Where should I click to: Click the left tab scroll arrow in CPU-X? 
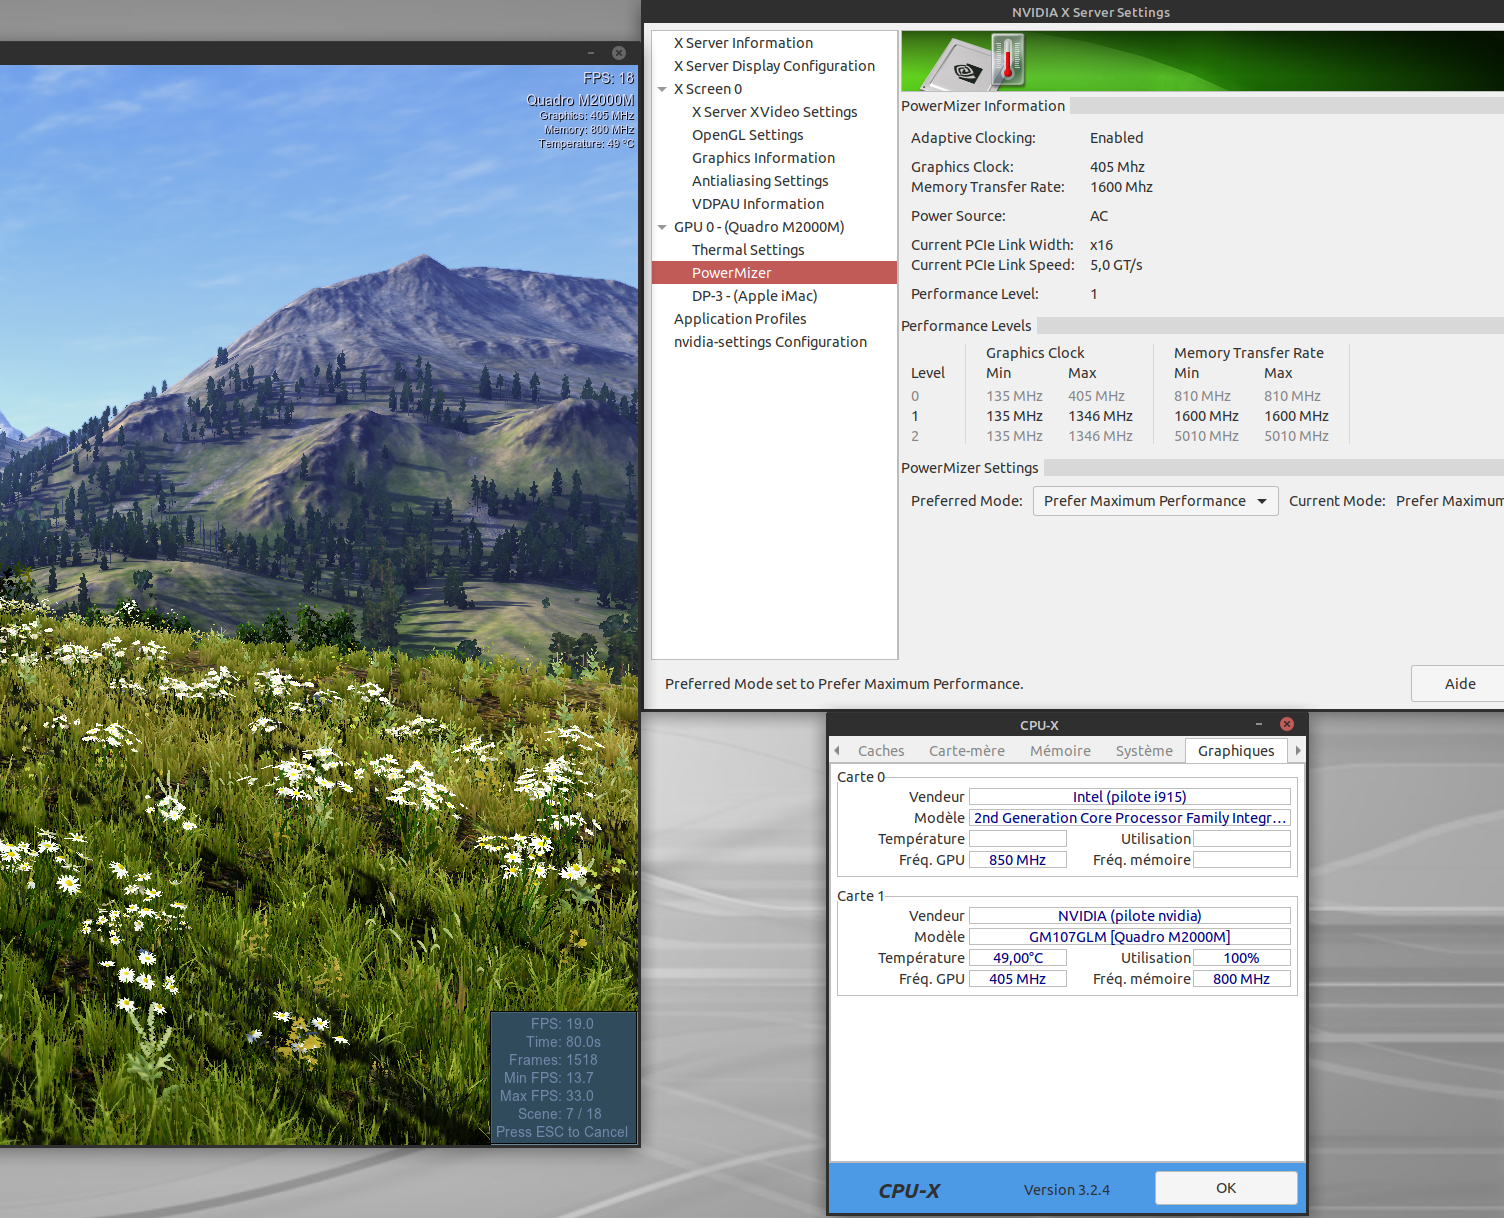click(837, 750)
